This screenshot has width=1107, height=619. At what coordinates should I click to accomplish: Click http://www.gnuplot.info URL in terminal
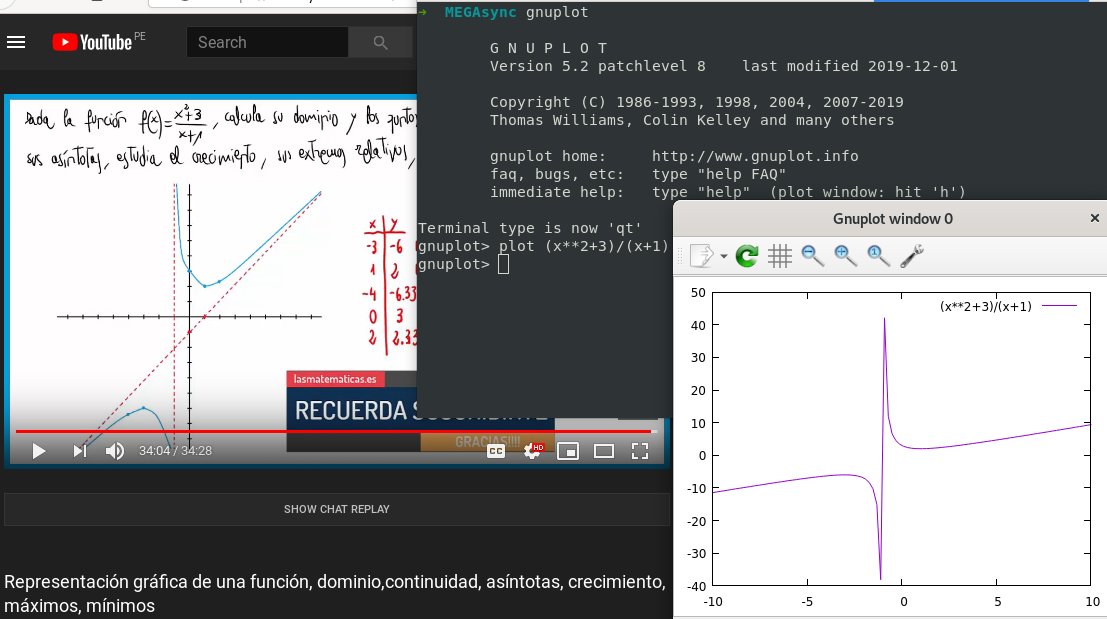coord(755,156)
